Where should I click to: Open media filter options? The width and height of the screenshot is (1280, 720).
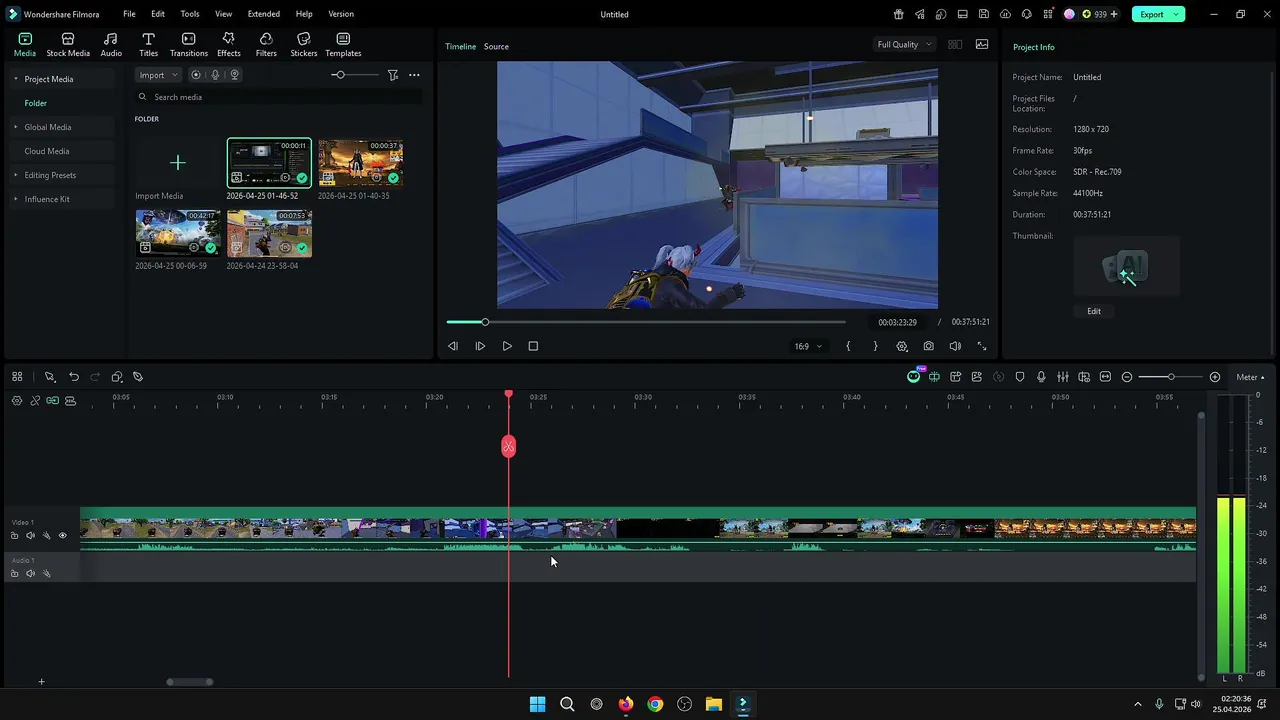tap(393, 75)
